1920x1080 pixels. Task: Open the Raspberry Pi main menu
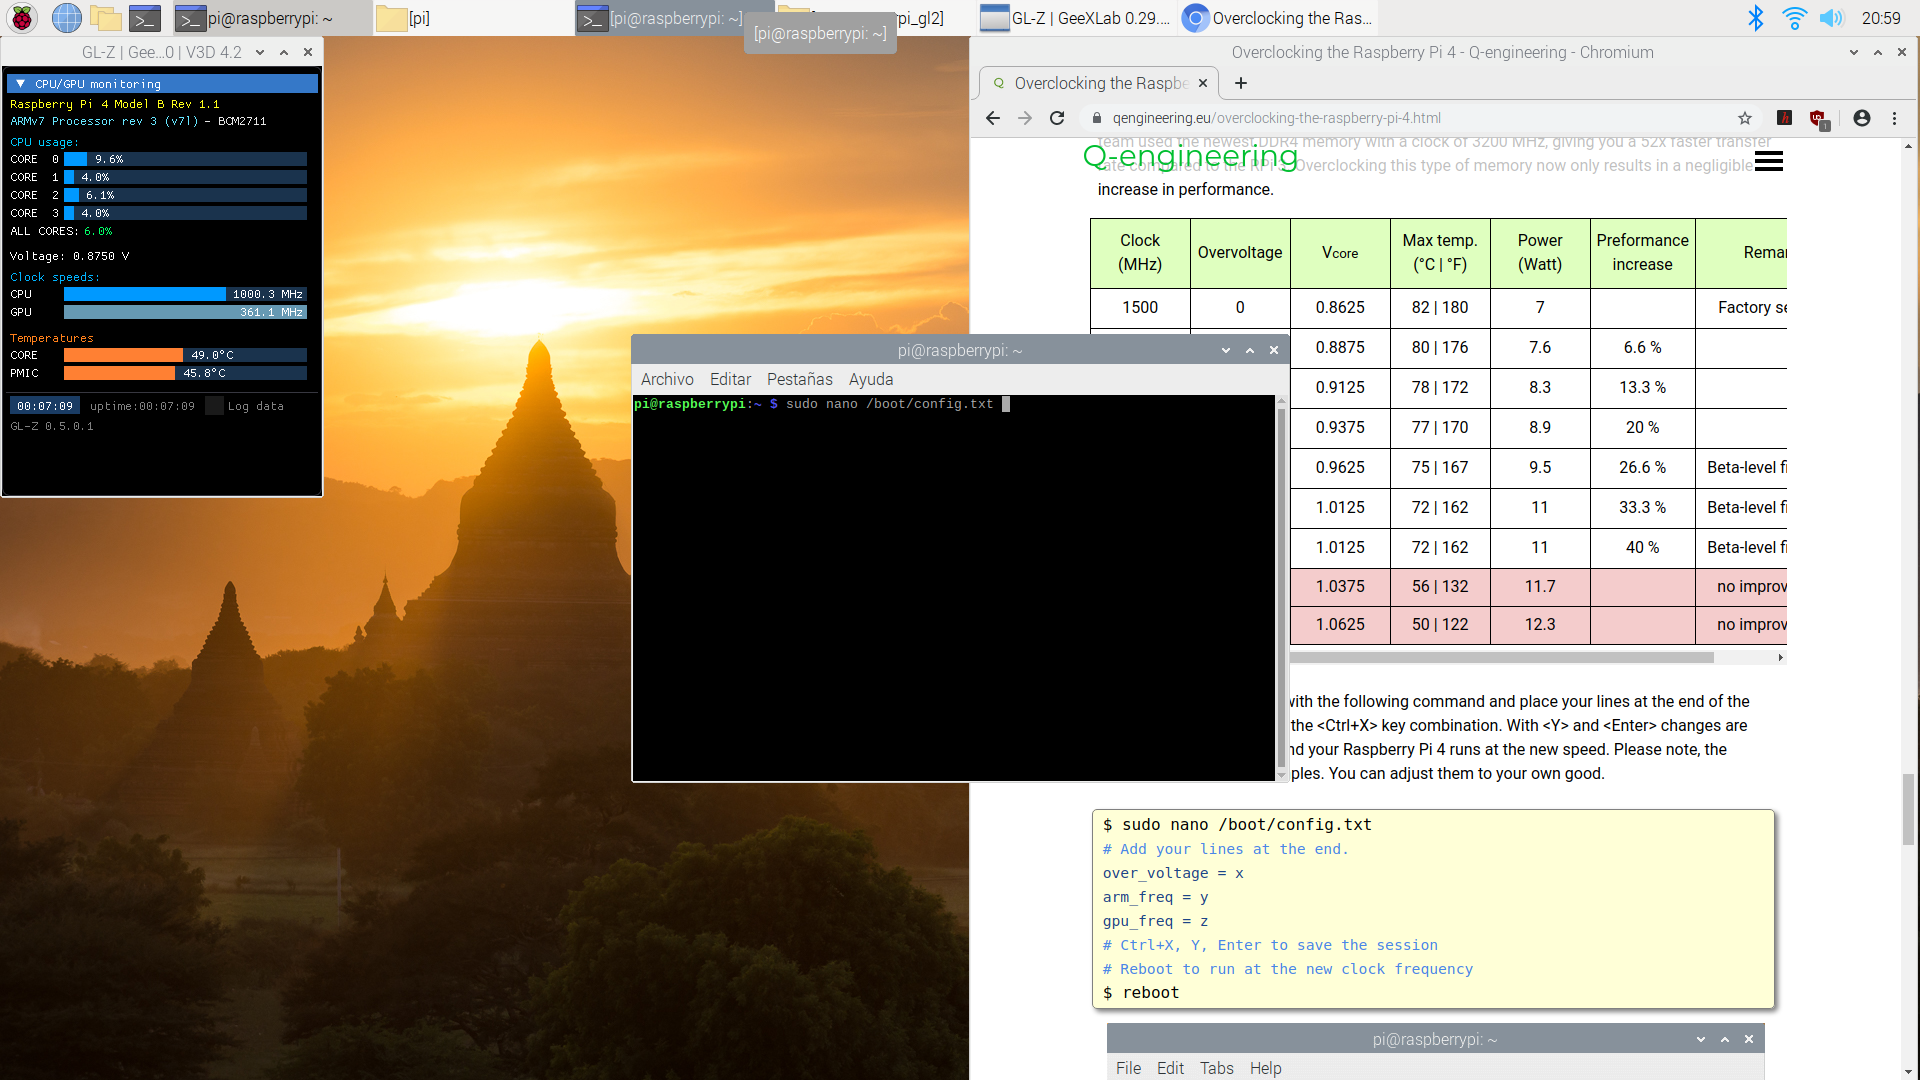click(x=22, y=17)
